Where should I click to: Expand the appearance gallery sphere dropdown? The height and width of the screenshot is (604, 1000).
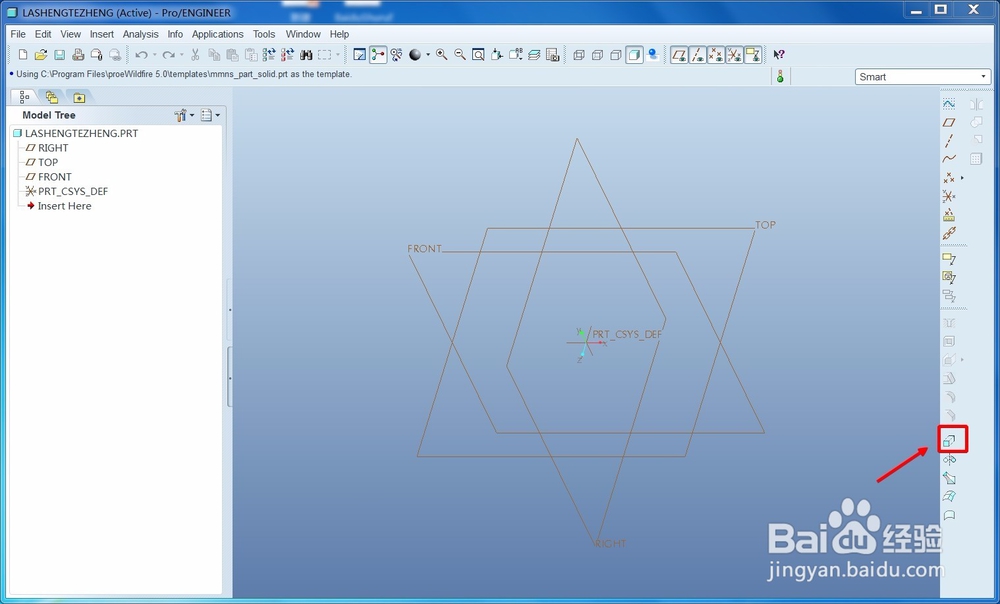coord(428,55)
